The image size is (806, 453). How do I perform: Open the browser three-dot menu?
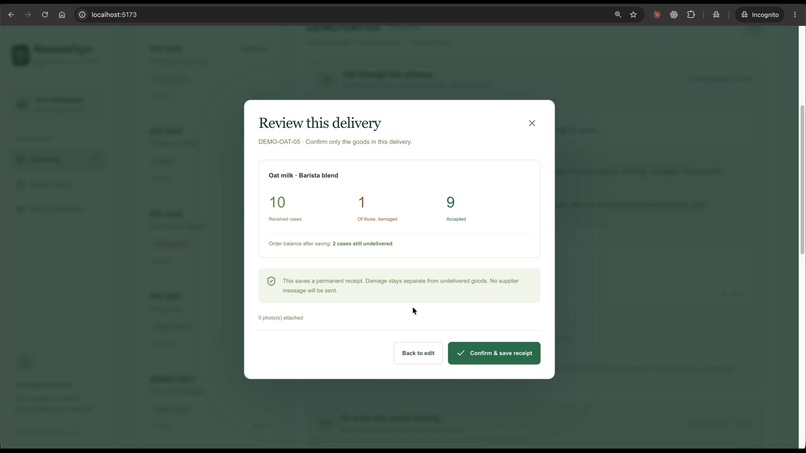[795, 14]
